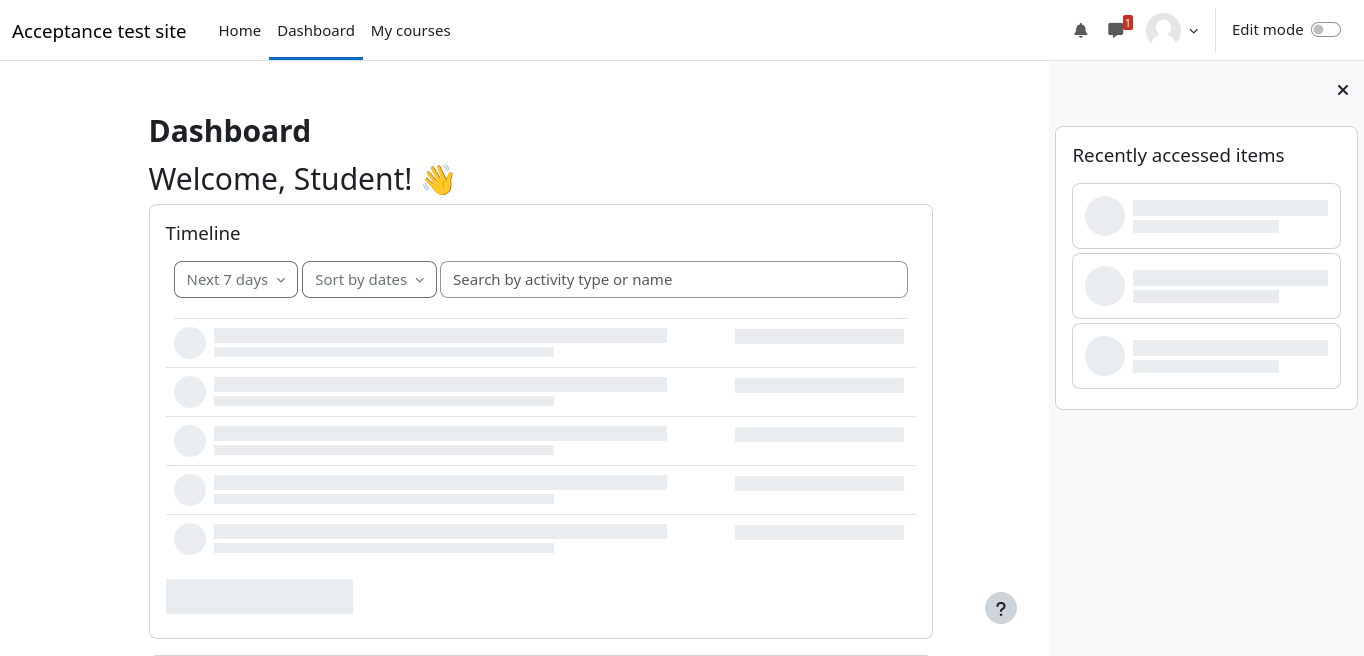The width and height of the screenshot is (1364, 656).
Task: Open the Sort by dates dropdown
Action: tap(369, 280)
